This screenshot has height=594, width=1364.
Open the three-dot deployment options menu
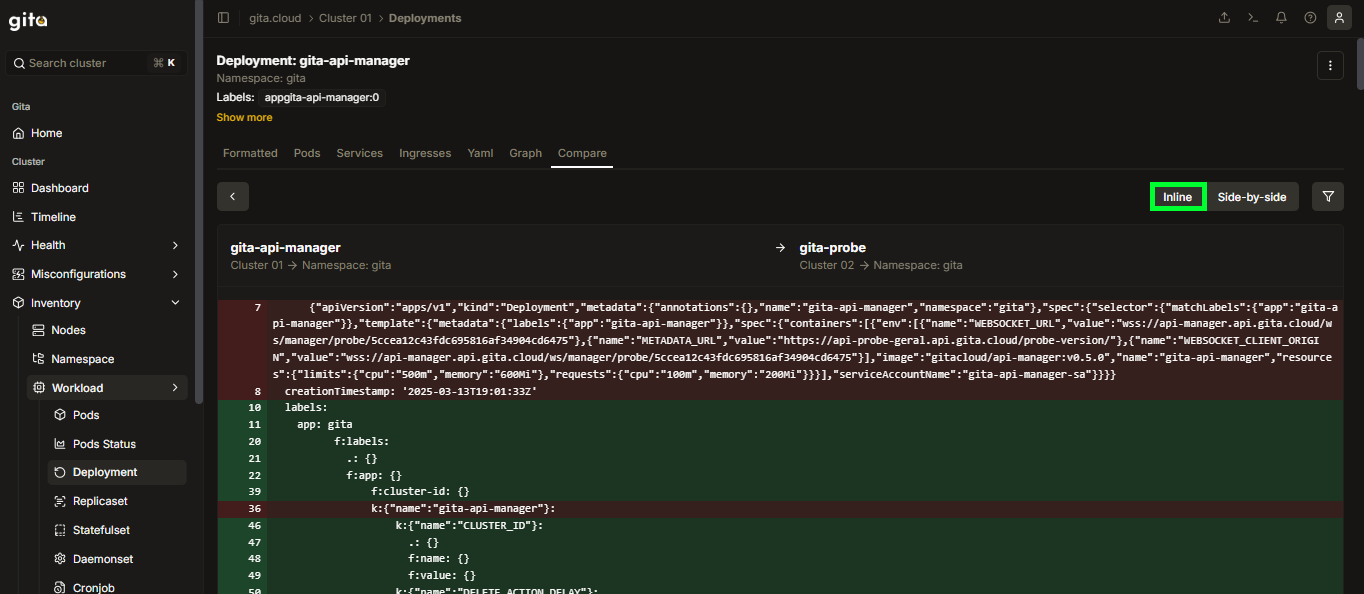coord(1329,65)
